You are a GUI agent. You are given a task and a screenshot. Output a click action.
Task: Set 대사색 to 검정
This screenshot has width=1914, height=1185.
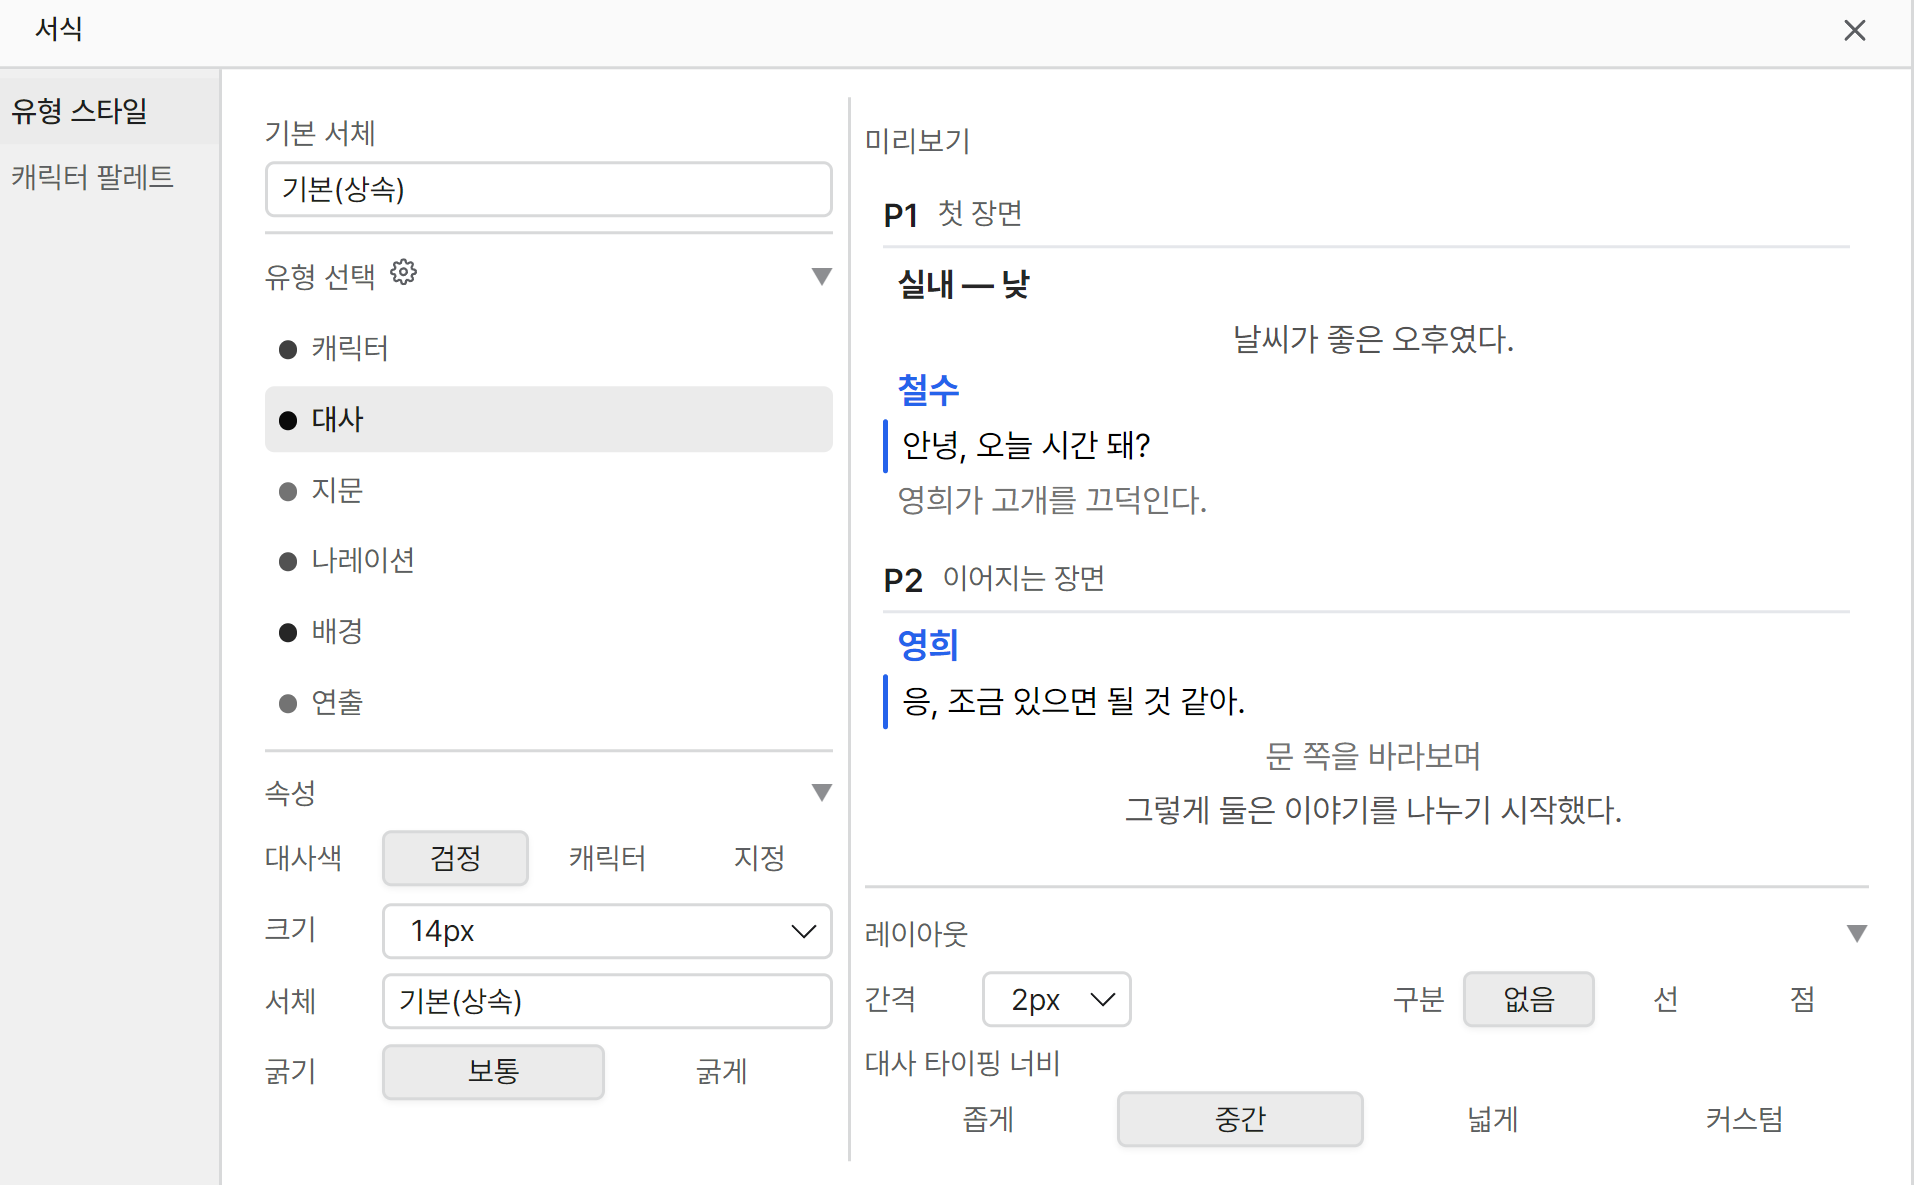point(455,858)
